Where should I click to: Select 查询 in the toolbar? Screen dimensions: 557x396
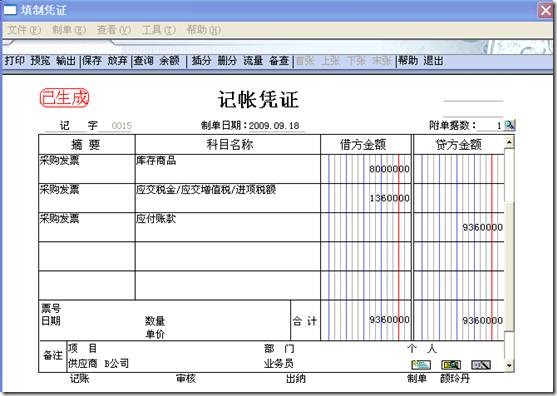pyautogui.click(x=144, y=61)
